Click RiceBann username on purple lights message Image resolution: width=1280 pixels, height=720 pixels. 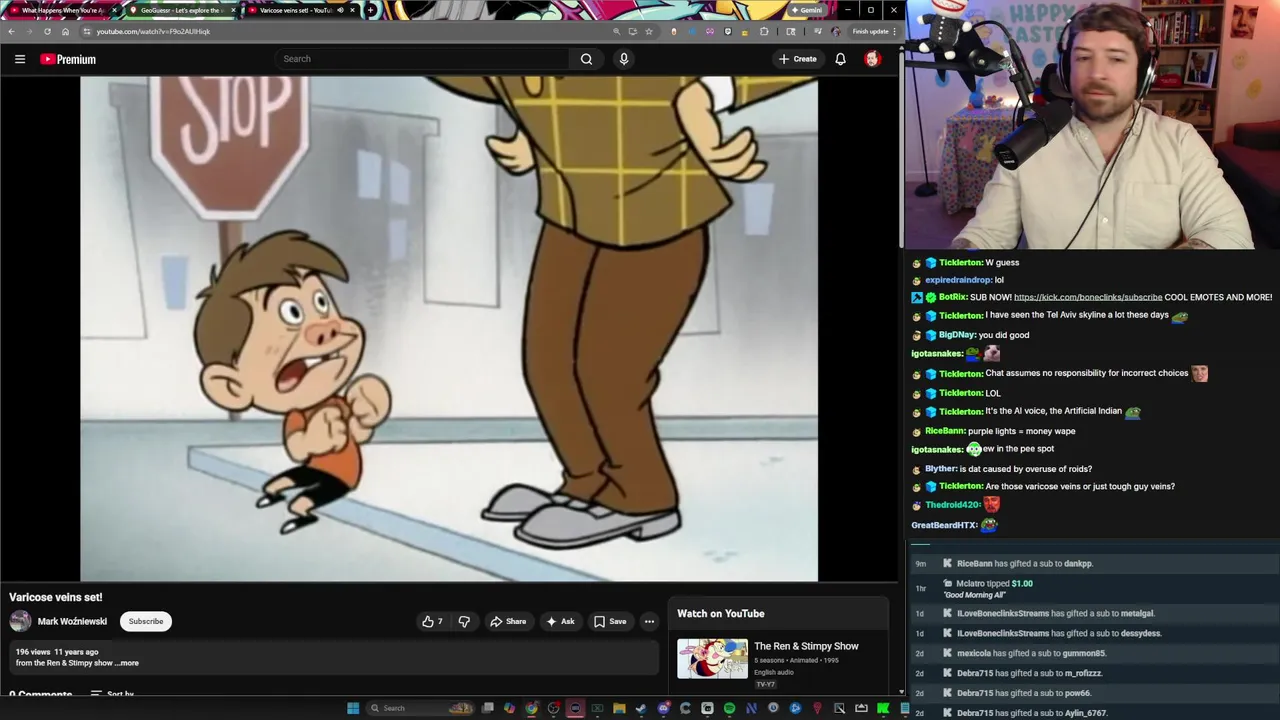pos(945,431)
